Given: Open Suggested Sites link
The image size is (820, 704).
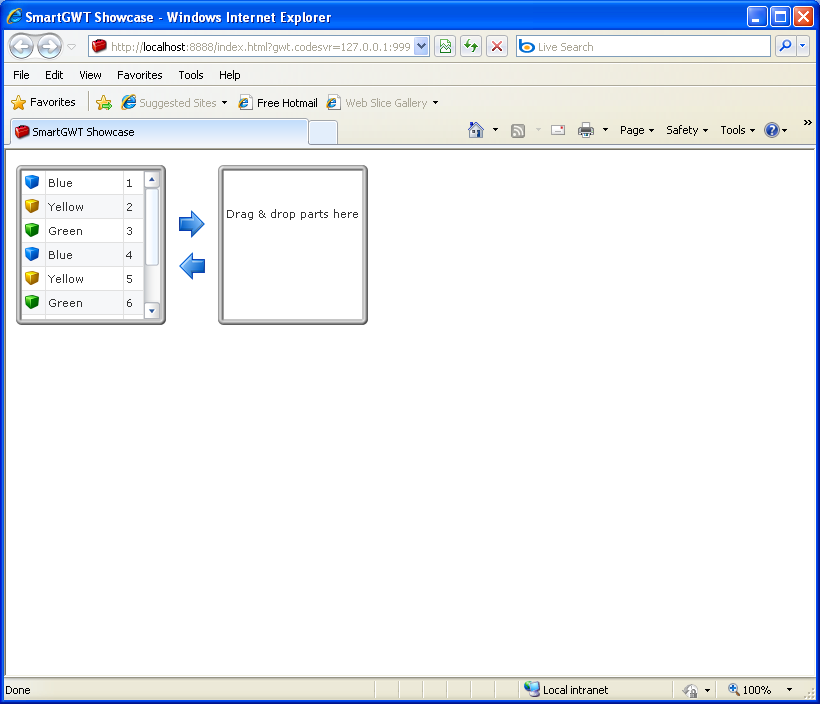Looking at the screenshot, I should click(x=174, y=103).
